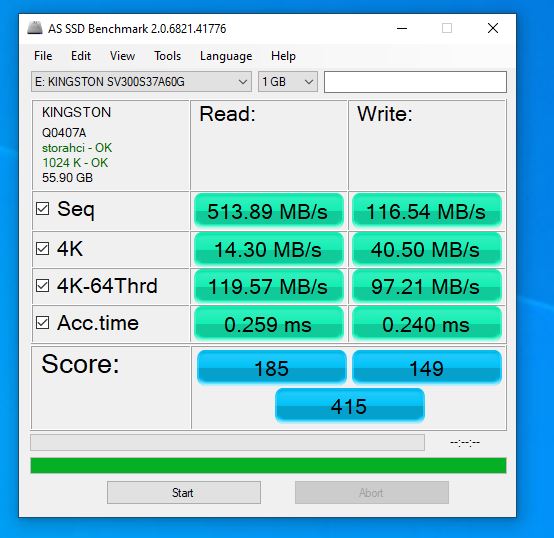
Task: Close the AS SSD Benchmark window
Action: pos(493,28)
